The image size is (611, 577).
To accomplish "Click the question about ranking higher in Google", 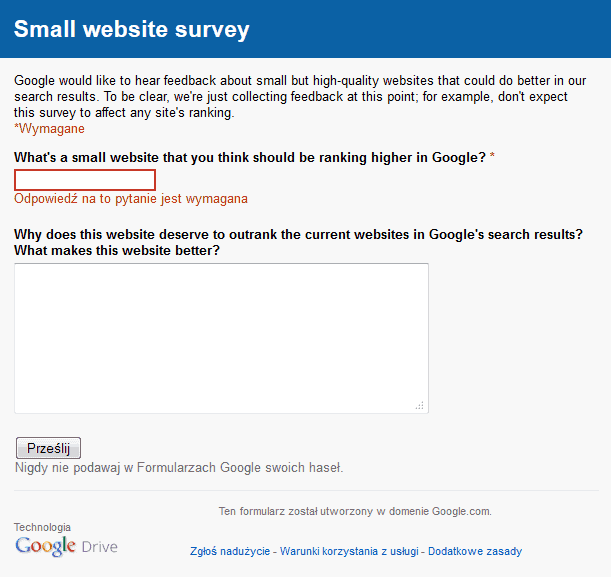I will [x=250, y=157].
